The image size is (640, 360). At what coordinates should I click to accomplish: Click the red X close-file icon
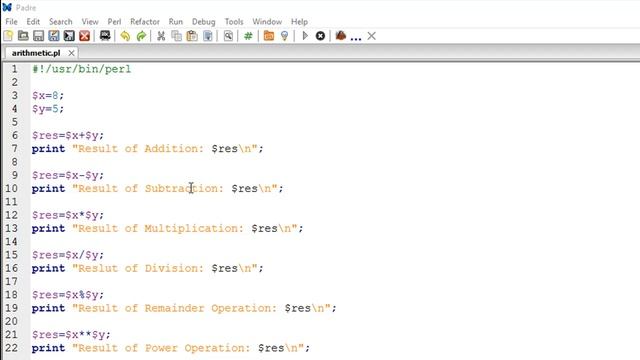click(84, 36)
